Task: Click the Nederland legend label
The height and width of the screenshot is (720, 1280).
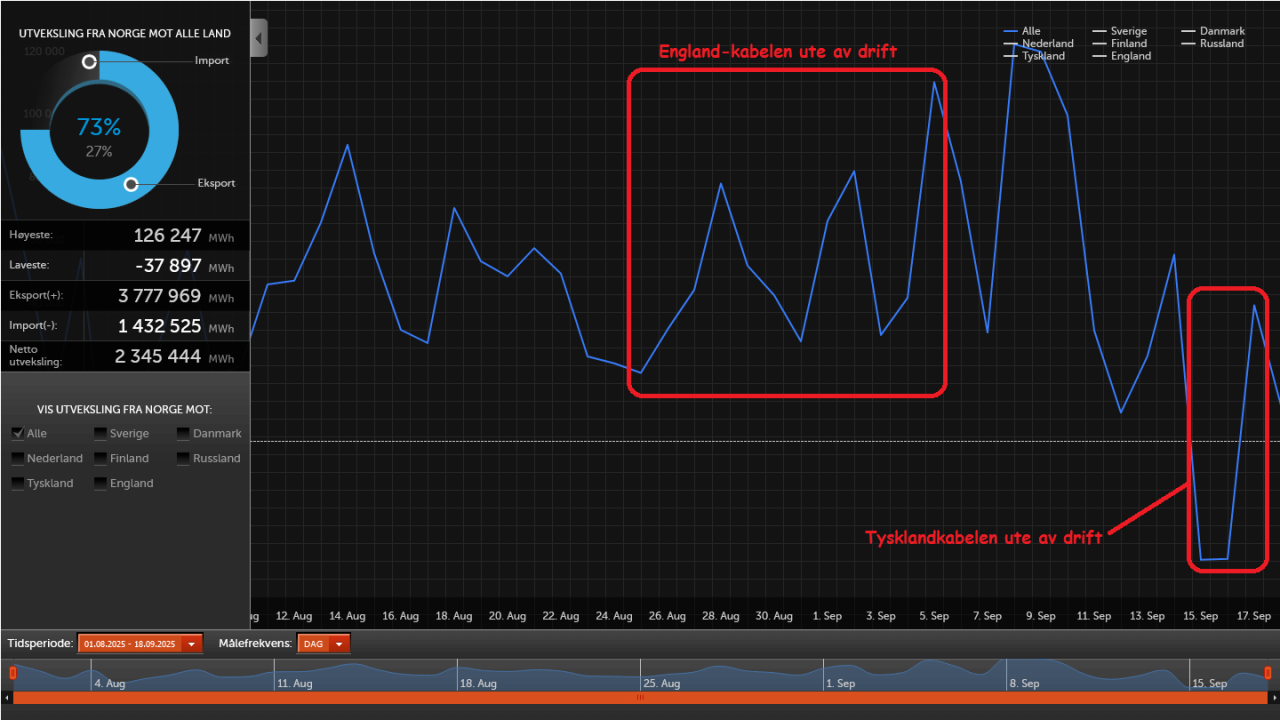Action: 1046,43
